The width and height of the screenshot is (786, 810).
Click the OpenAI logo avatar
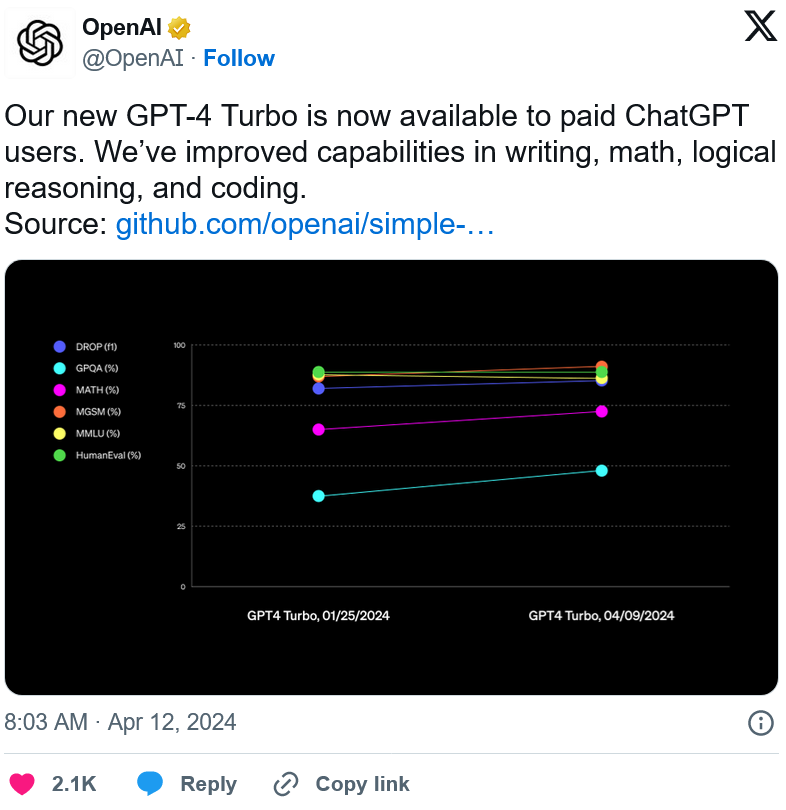tap(40, 43)
